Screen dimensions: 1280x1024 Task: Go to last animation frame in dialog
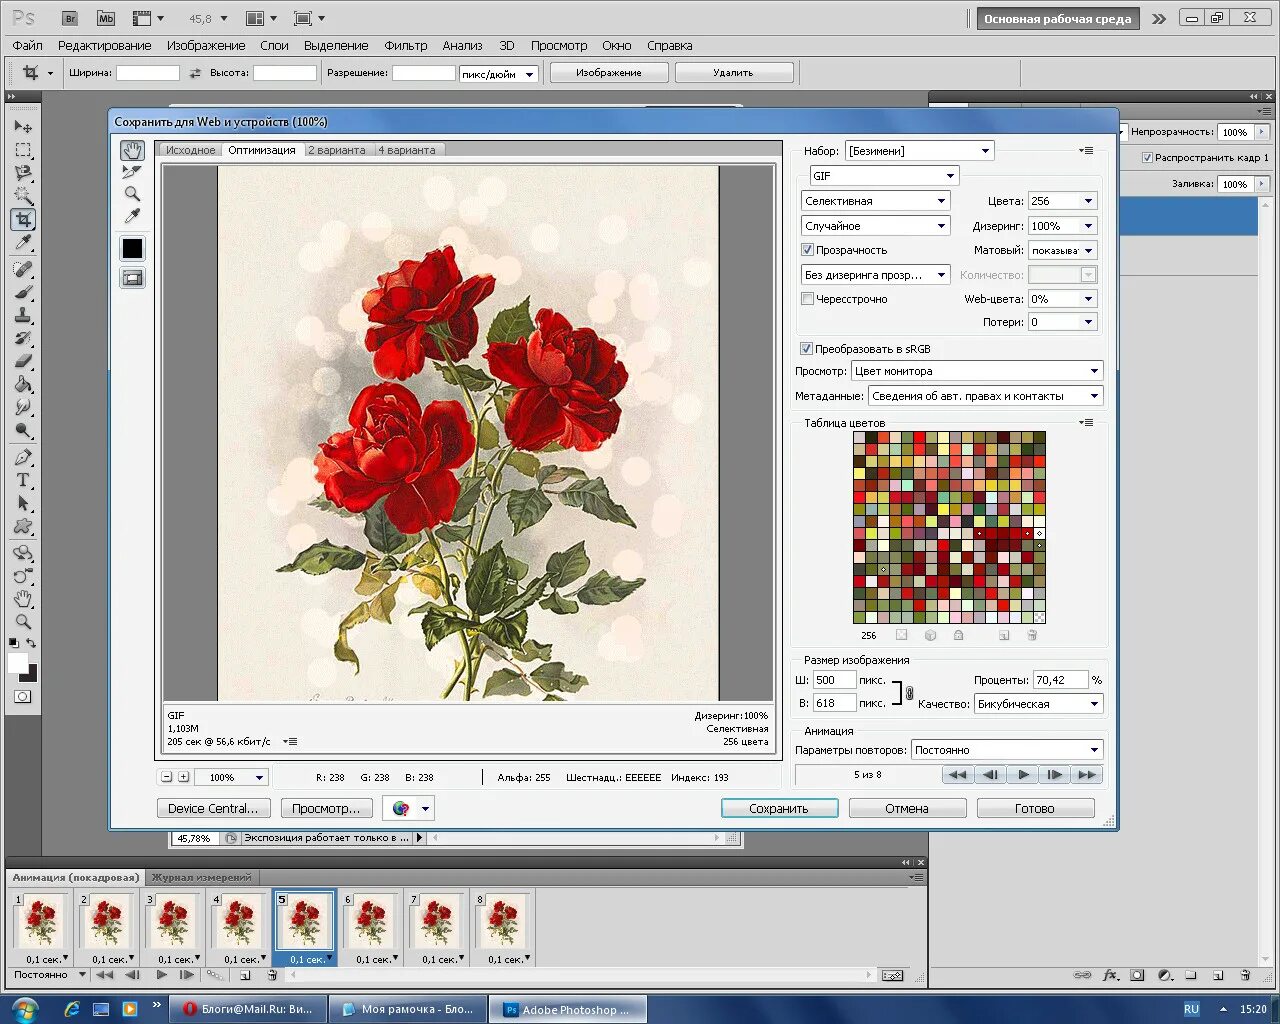point(1087,774)
